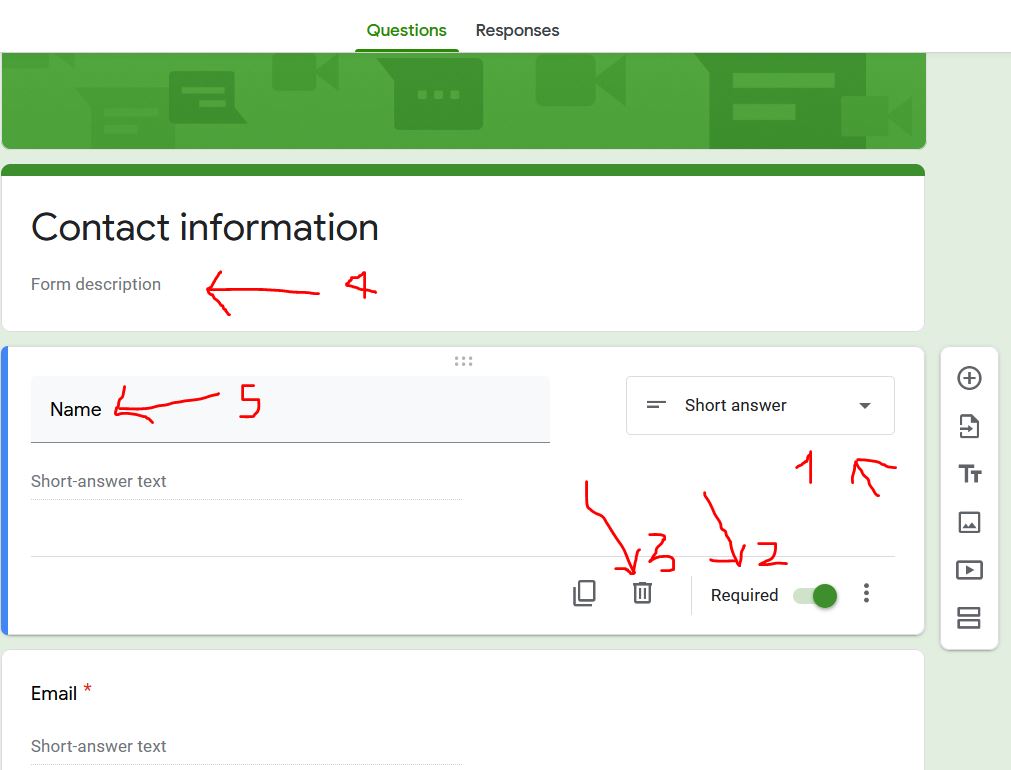This screenshot has width=1011, height=770.
Task: Click the Form description field
Action: coord(96,284)
